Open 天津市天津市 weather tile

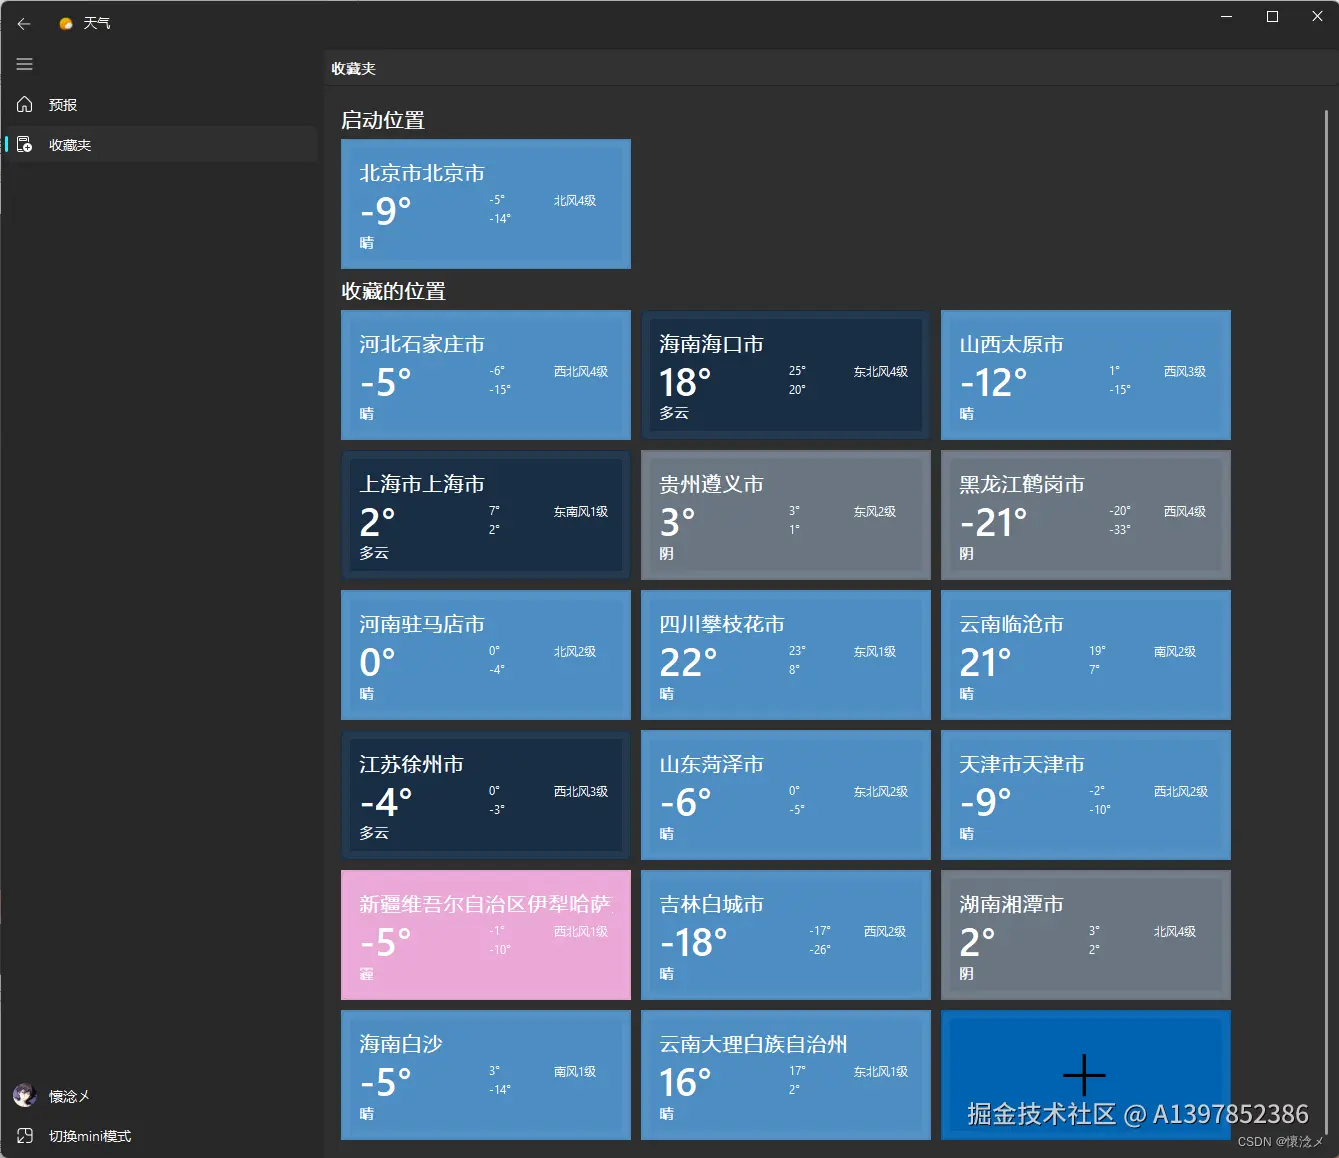point(1086,795)
